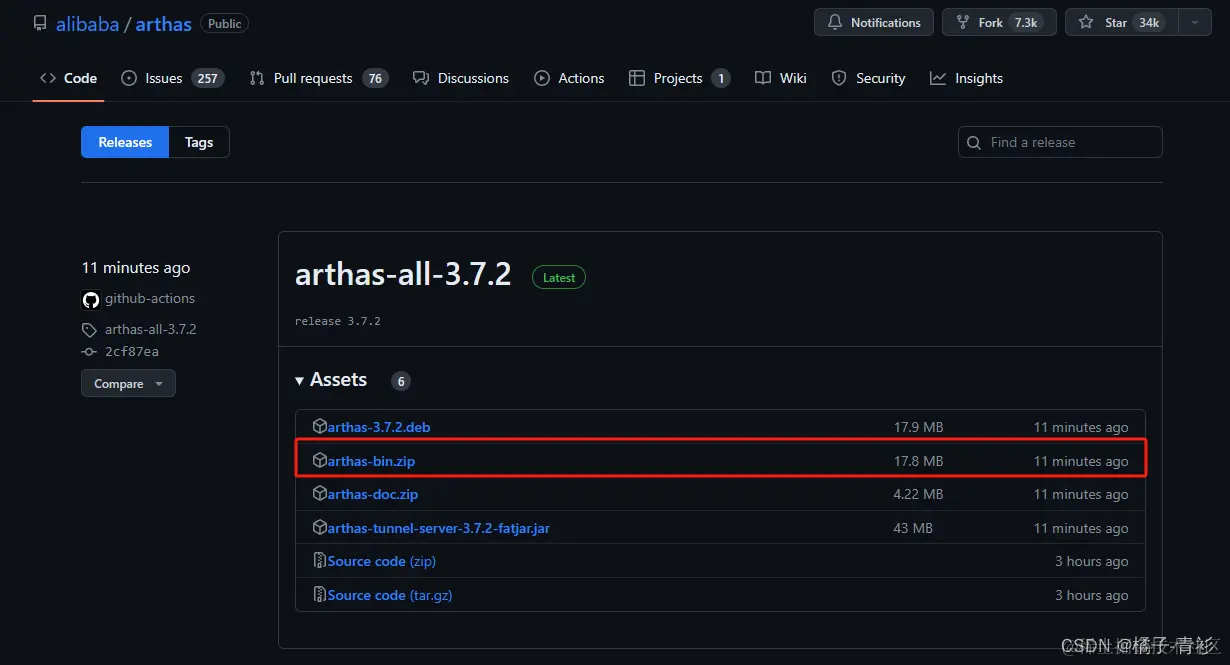Click the magnifier icon in release search

(x=975, y=143)
